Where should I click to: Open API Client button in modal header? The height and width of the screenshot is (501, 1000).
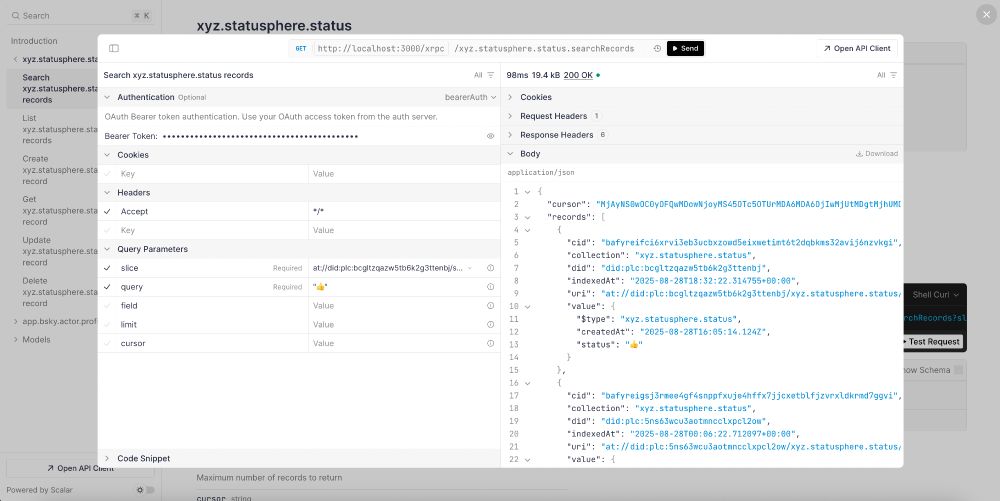[857, 48]
